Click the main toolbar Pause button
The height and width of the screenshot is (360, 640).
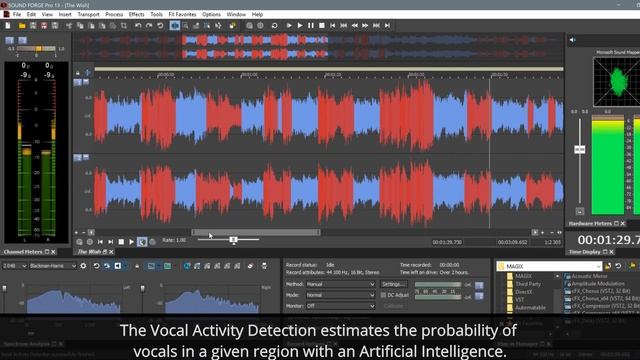[311, 25]
